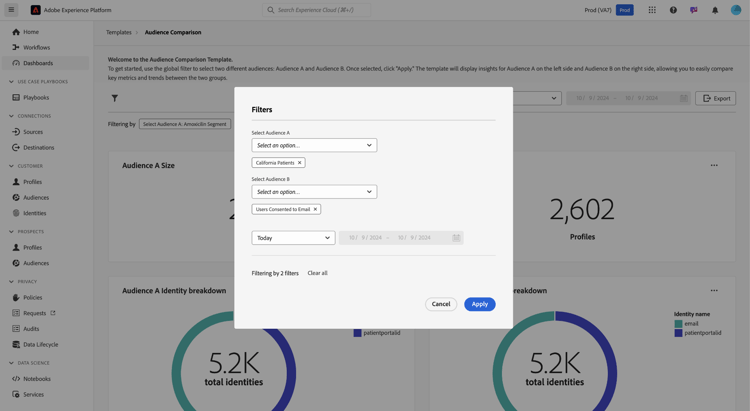Screen dimensions: 750x411
Task: Collapse the Connections section
Action: click(x=11, y=116)
